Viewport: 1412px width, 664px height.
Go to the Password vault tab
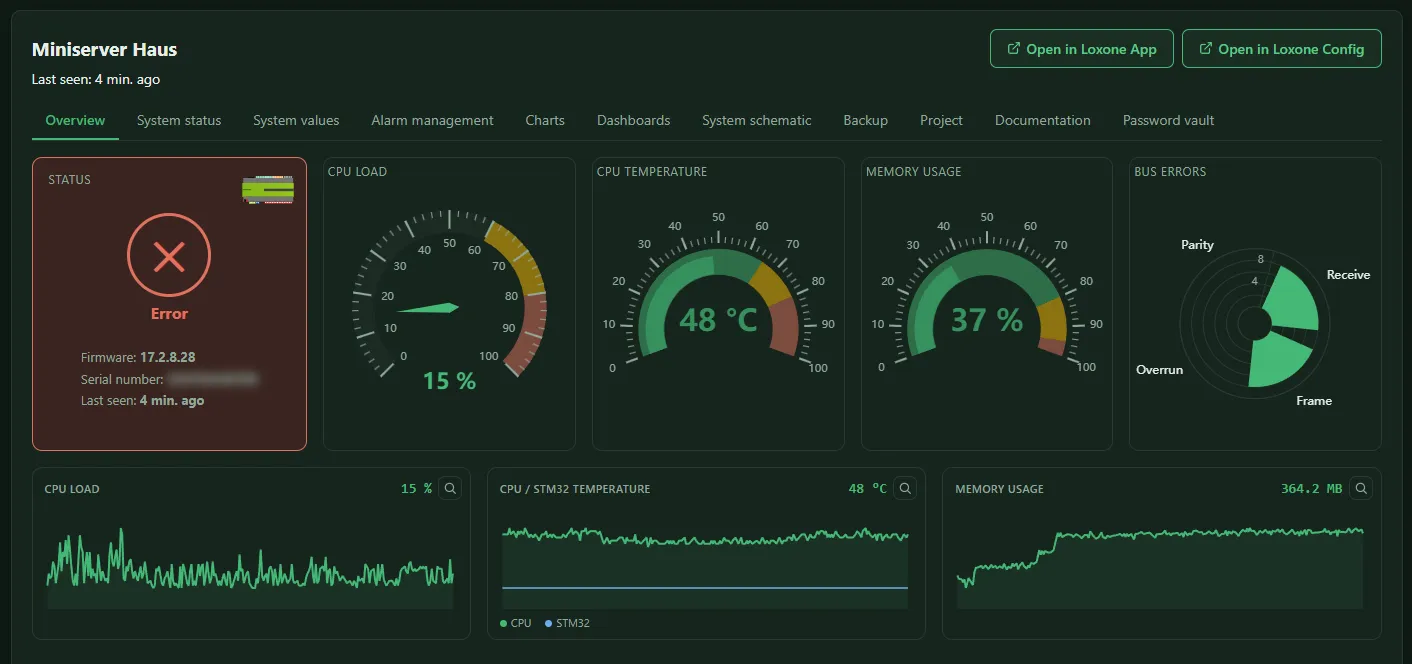tap(1168, 120)
